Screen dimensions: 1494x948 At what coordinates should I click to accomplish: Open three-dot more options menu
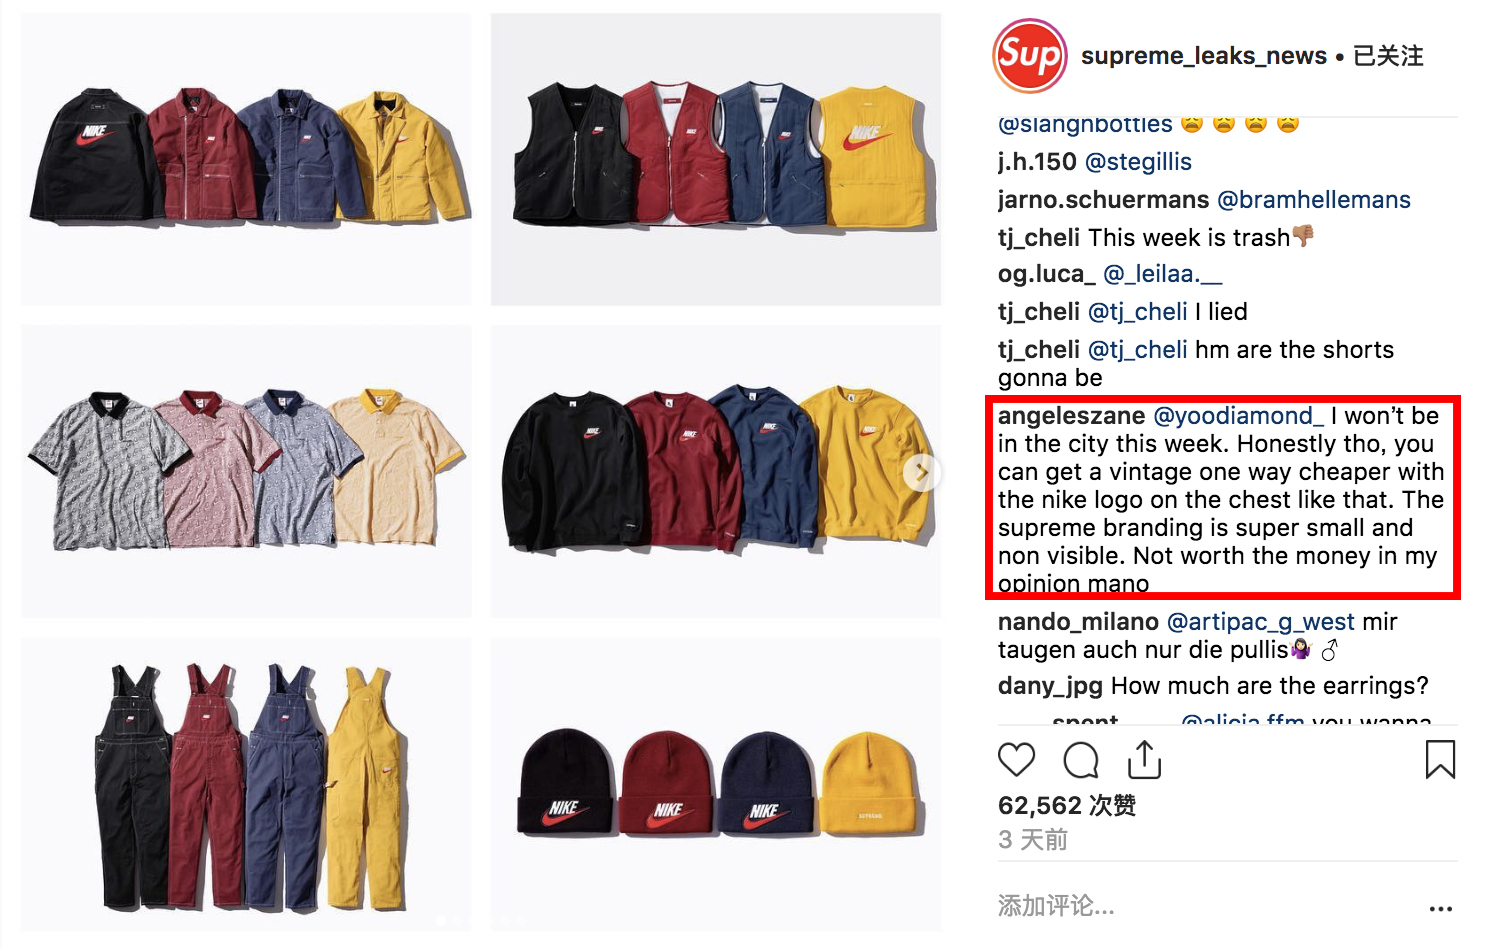[1440, 908]
